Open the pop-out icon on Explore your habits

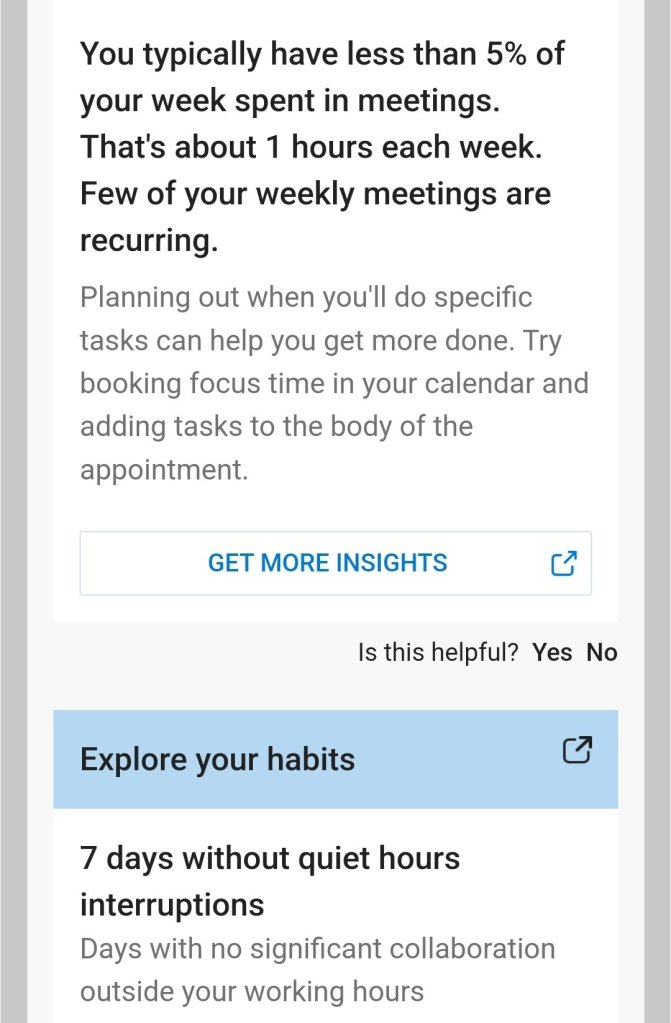click(577, 751)
